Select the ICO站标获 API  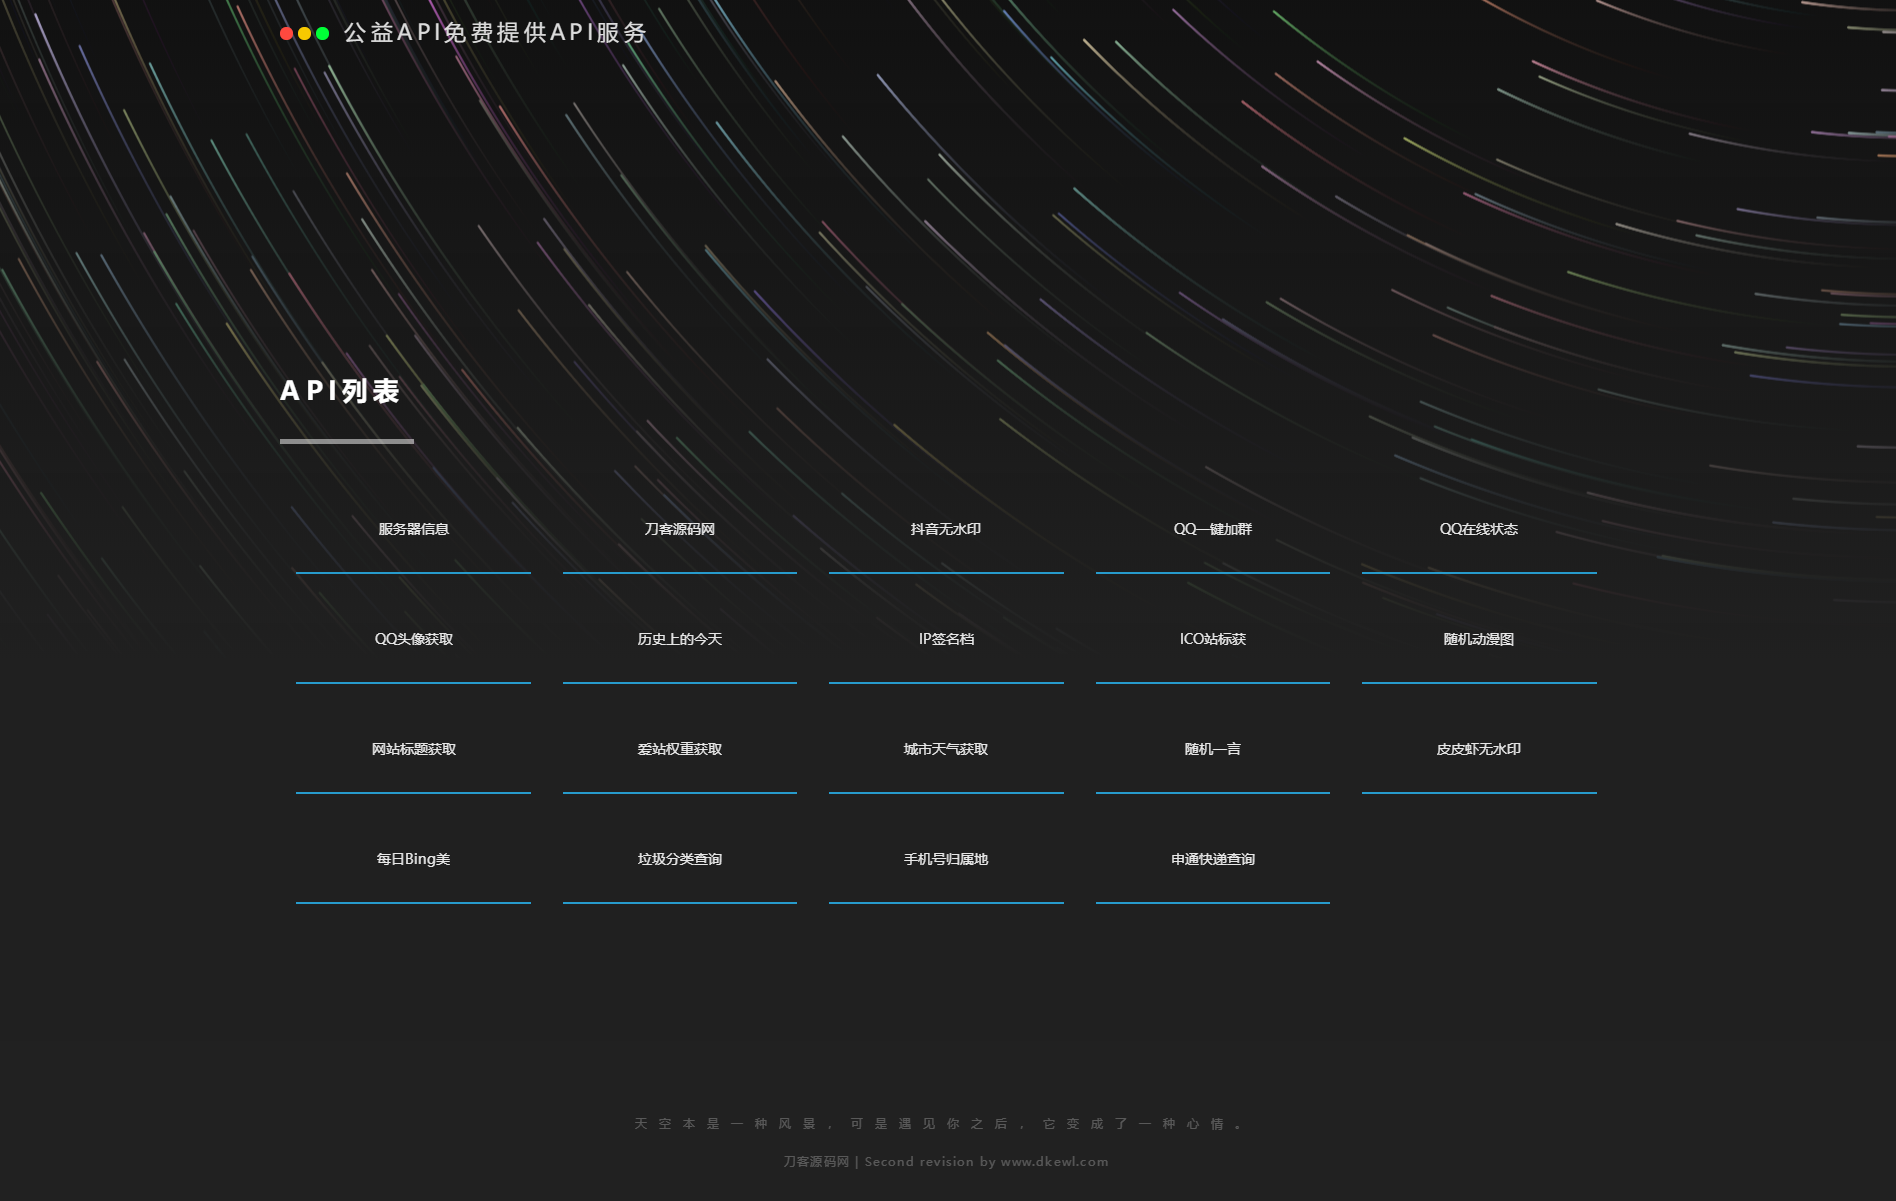1212,639
